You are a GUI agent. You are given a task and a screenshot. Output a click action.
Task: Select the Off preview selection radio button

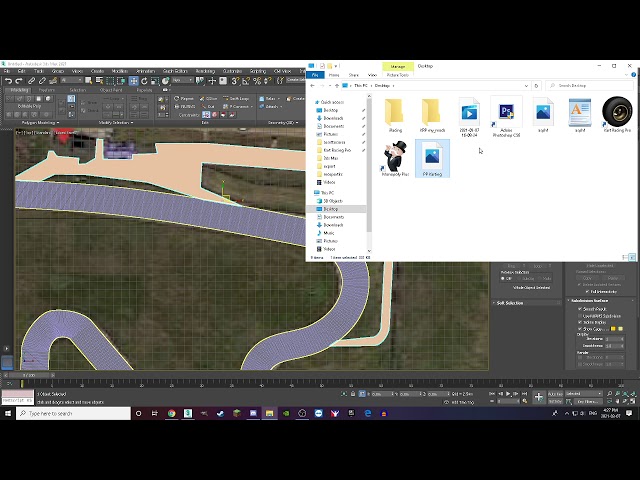[x=503, y=278]
